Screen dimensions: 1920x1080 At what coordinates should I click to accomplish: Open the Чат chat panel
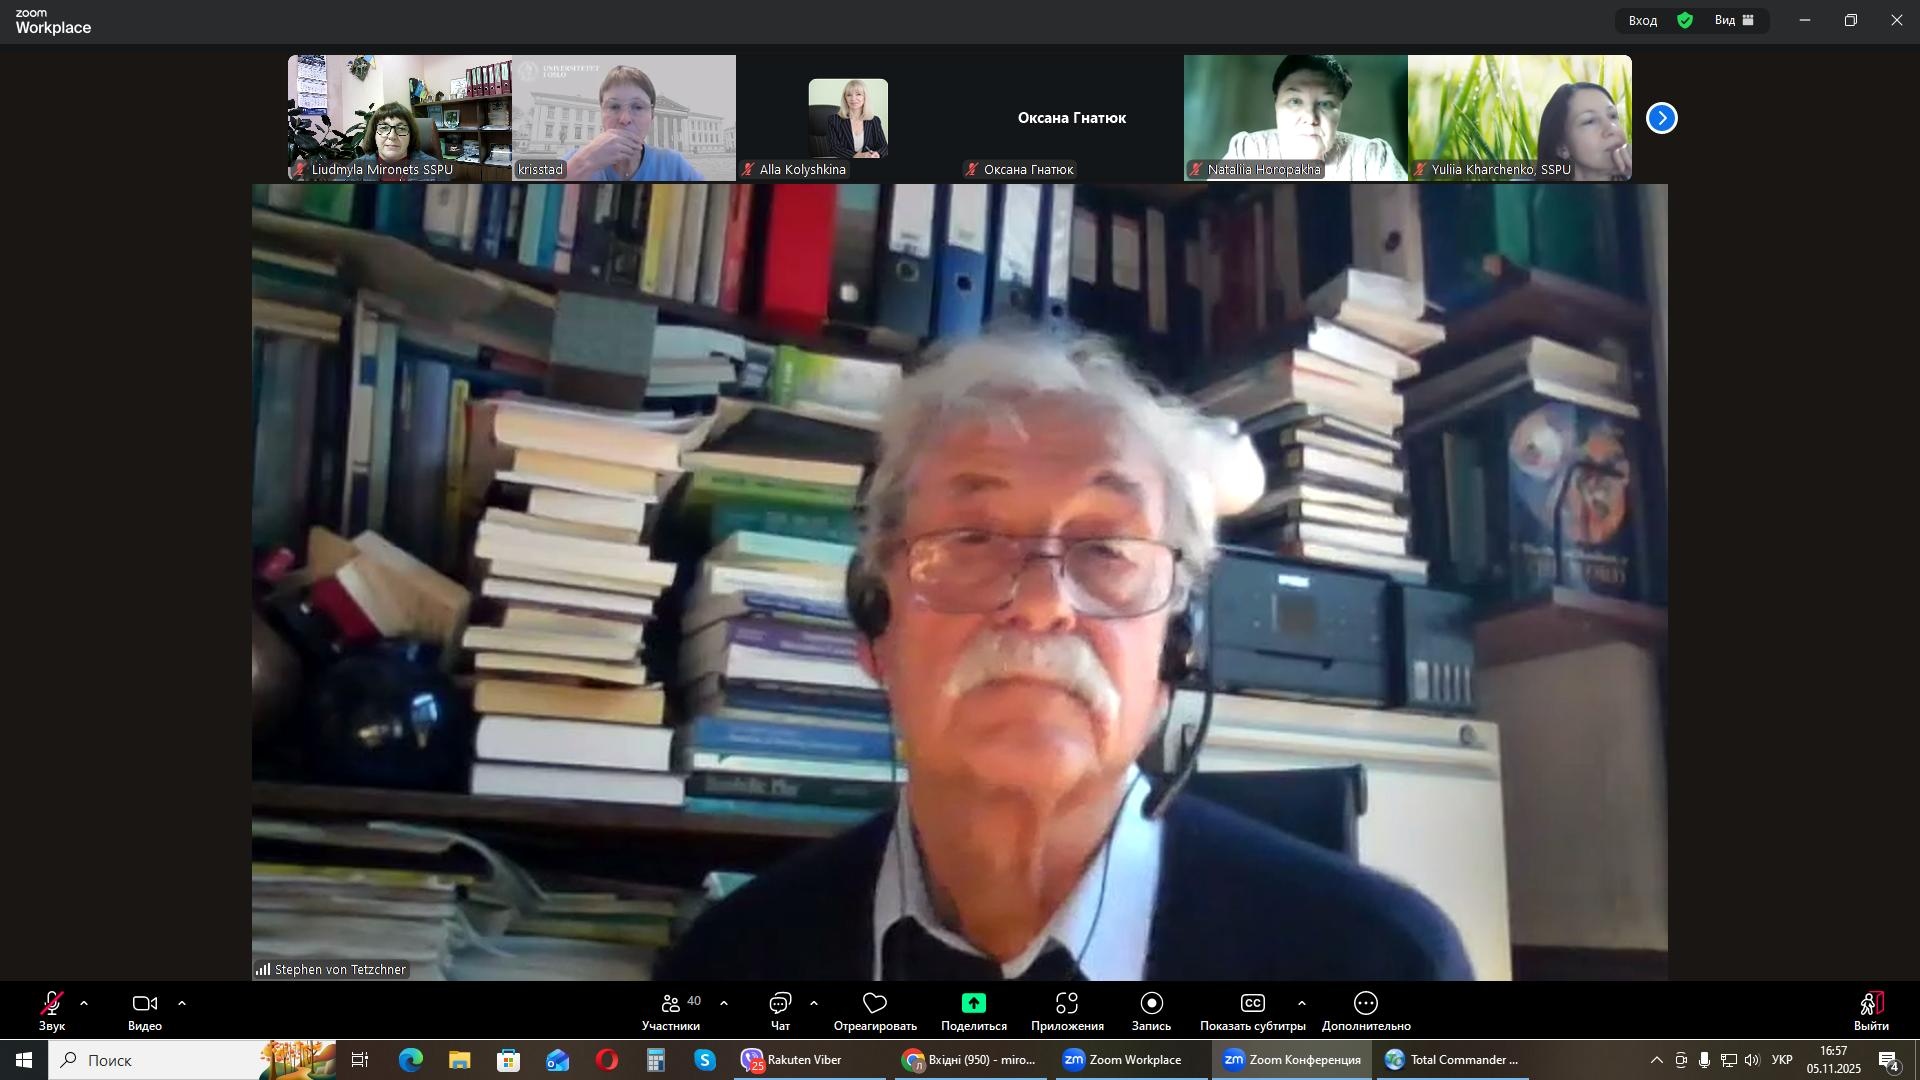point(780,1010)
